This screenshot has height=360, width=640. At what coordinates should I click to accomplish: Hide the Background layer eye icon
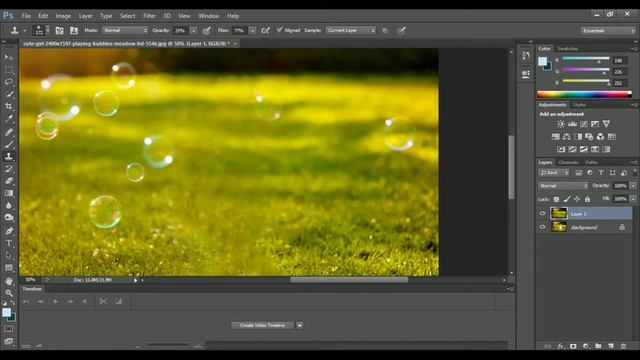pos(542,227)
